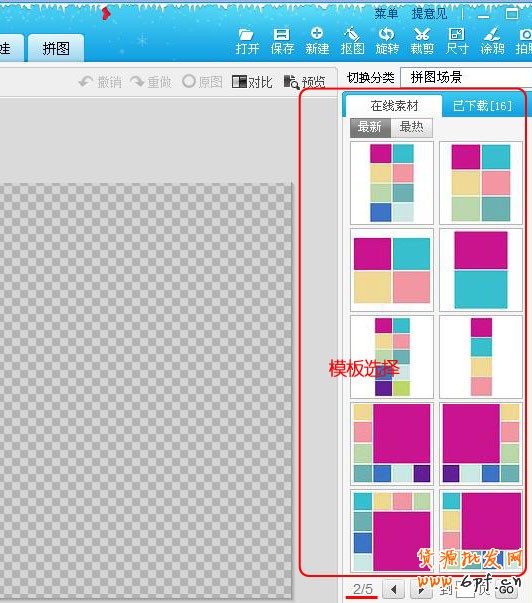Image resolution: width=532 pixels, height=603 pixels.
Task: Switch to the 拼图 tab
Action: tap(56, 48)
